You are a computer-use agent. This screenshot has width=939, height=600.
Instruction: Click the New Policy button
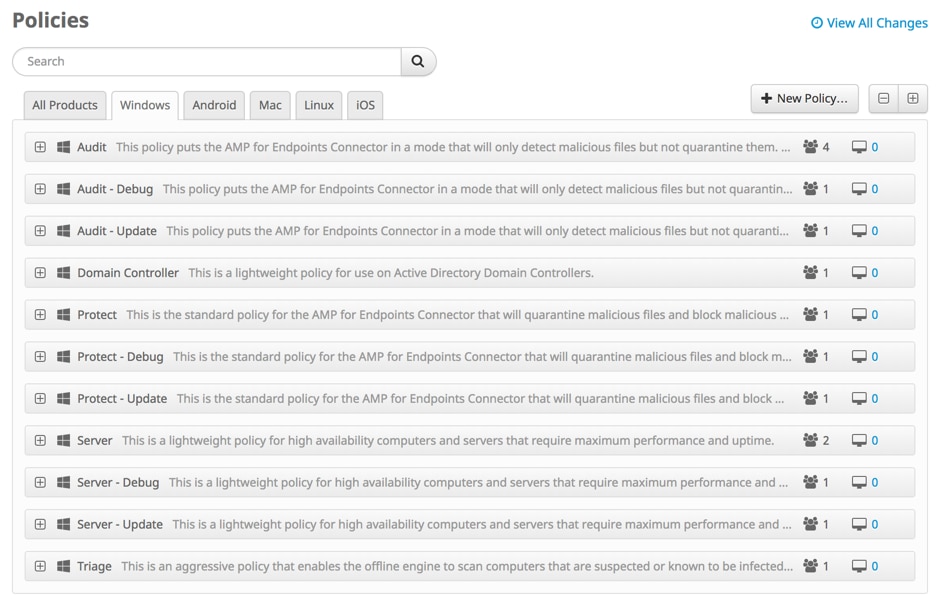click(804, 98)
